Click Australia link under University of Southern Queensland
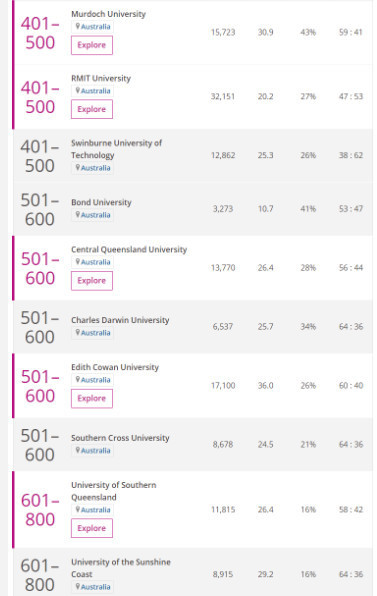 96,510
